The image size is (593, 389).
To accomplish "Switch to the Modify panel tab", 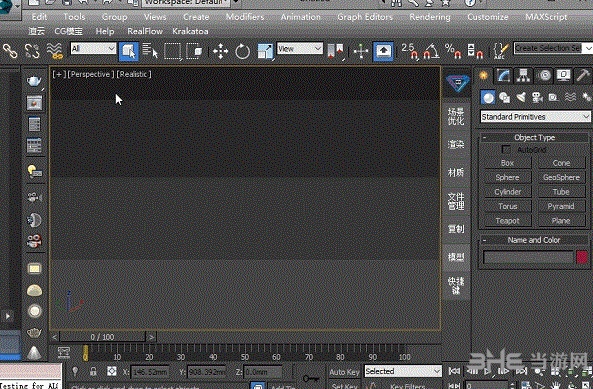I will [x=503, y=76].
